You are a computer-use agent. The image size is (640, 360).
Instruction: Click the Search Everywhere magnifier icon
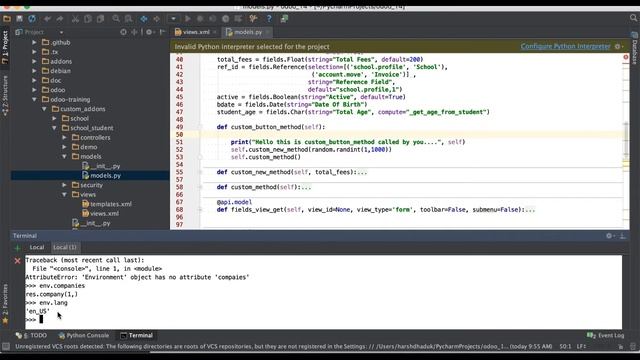[x=633, y=18]
